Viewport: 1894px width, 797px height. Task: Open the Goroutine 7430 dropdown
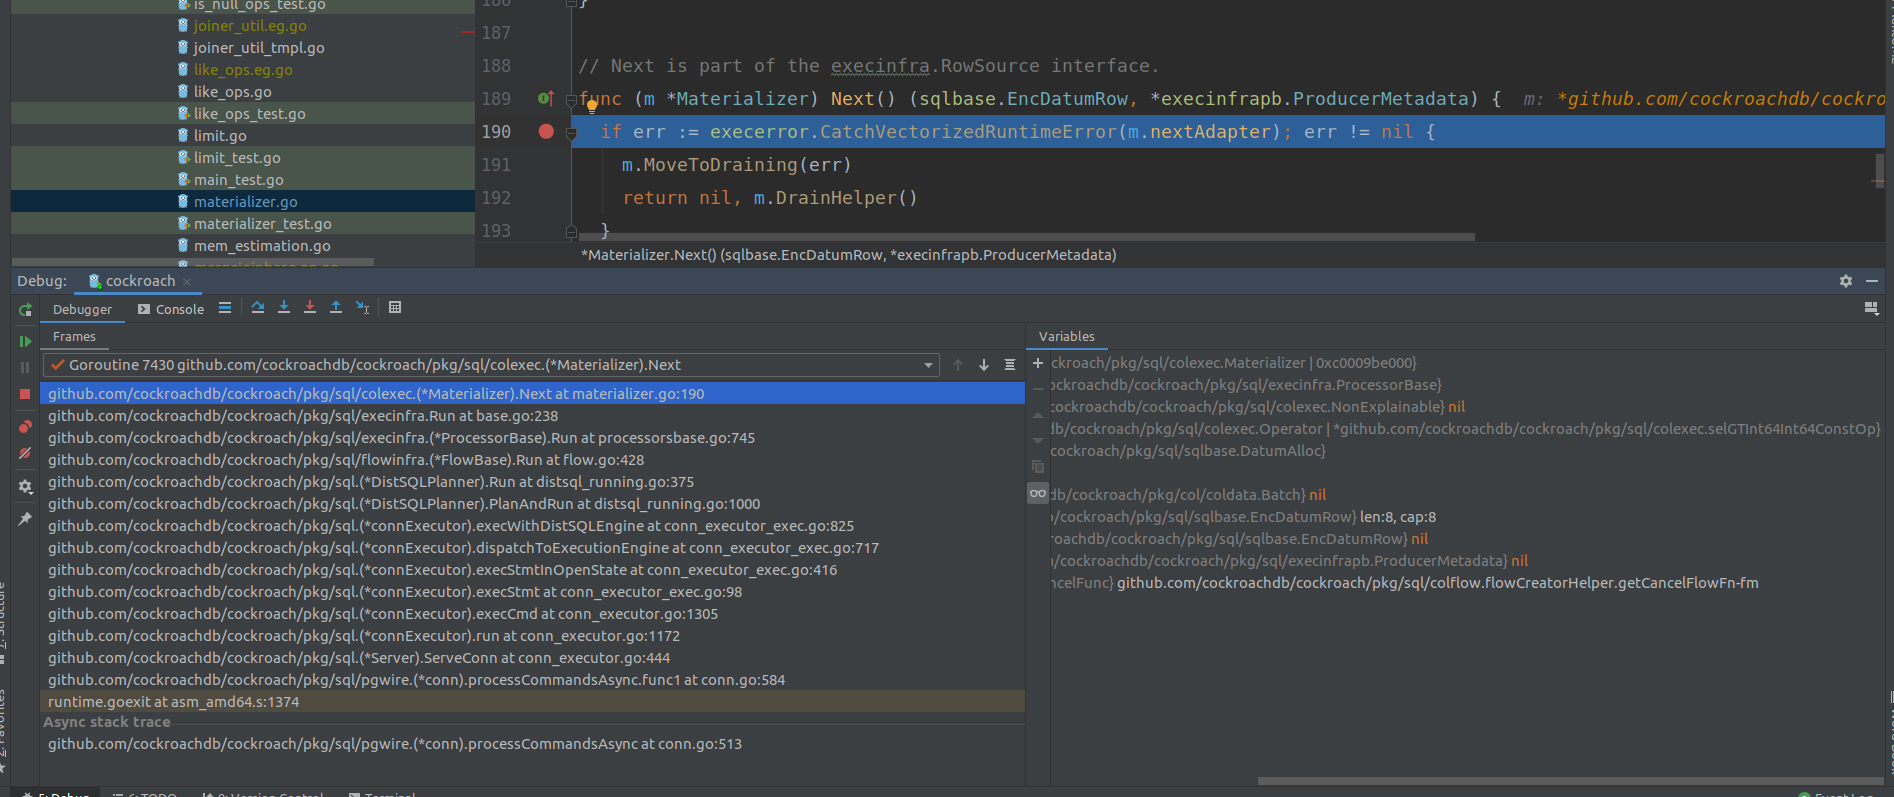click(x=491, y=365)
